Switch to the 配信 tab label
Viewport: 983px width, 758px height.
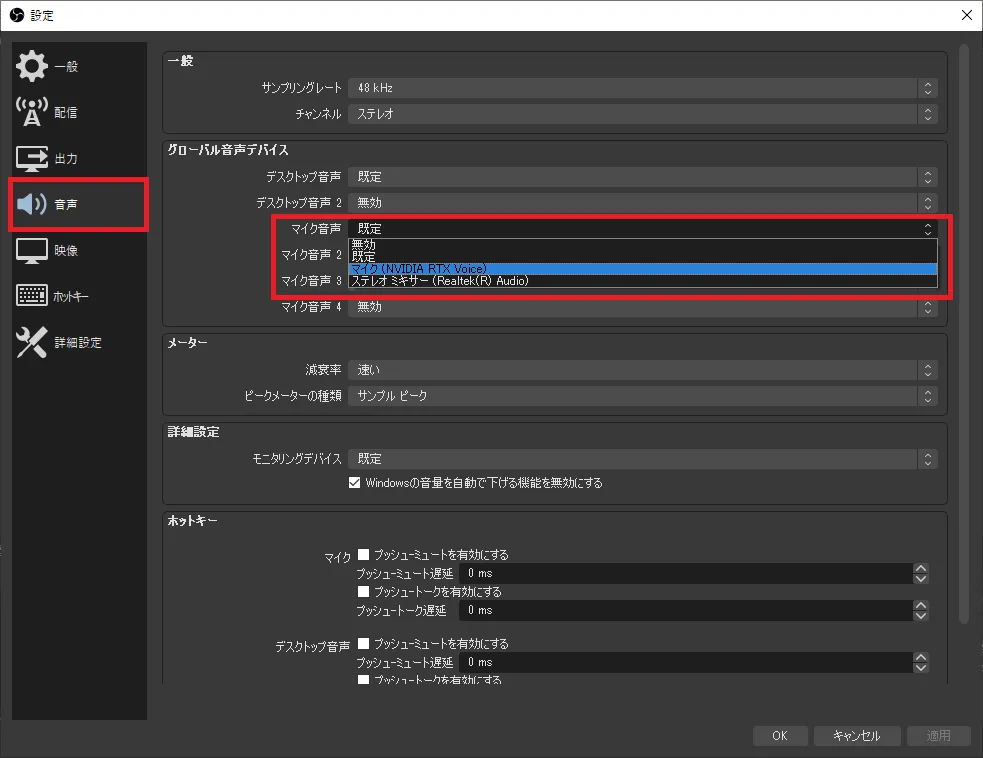[x=66, y=113]
